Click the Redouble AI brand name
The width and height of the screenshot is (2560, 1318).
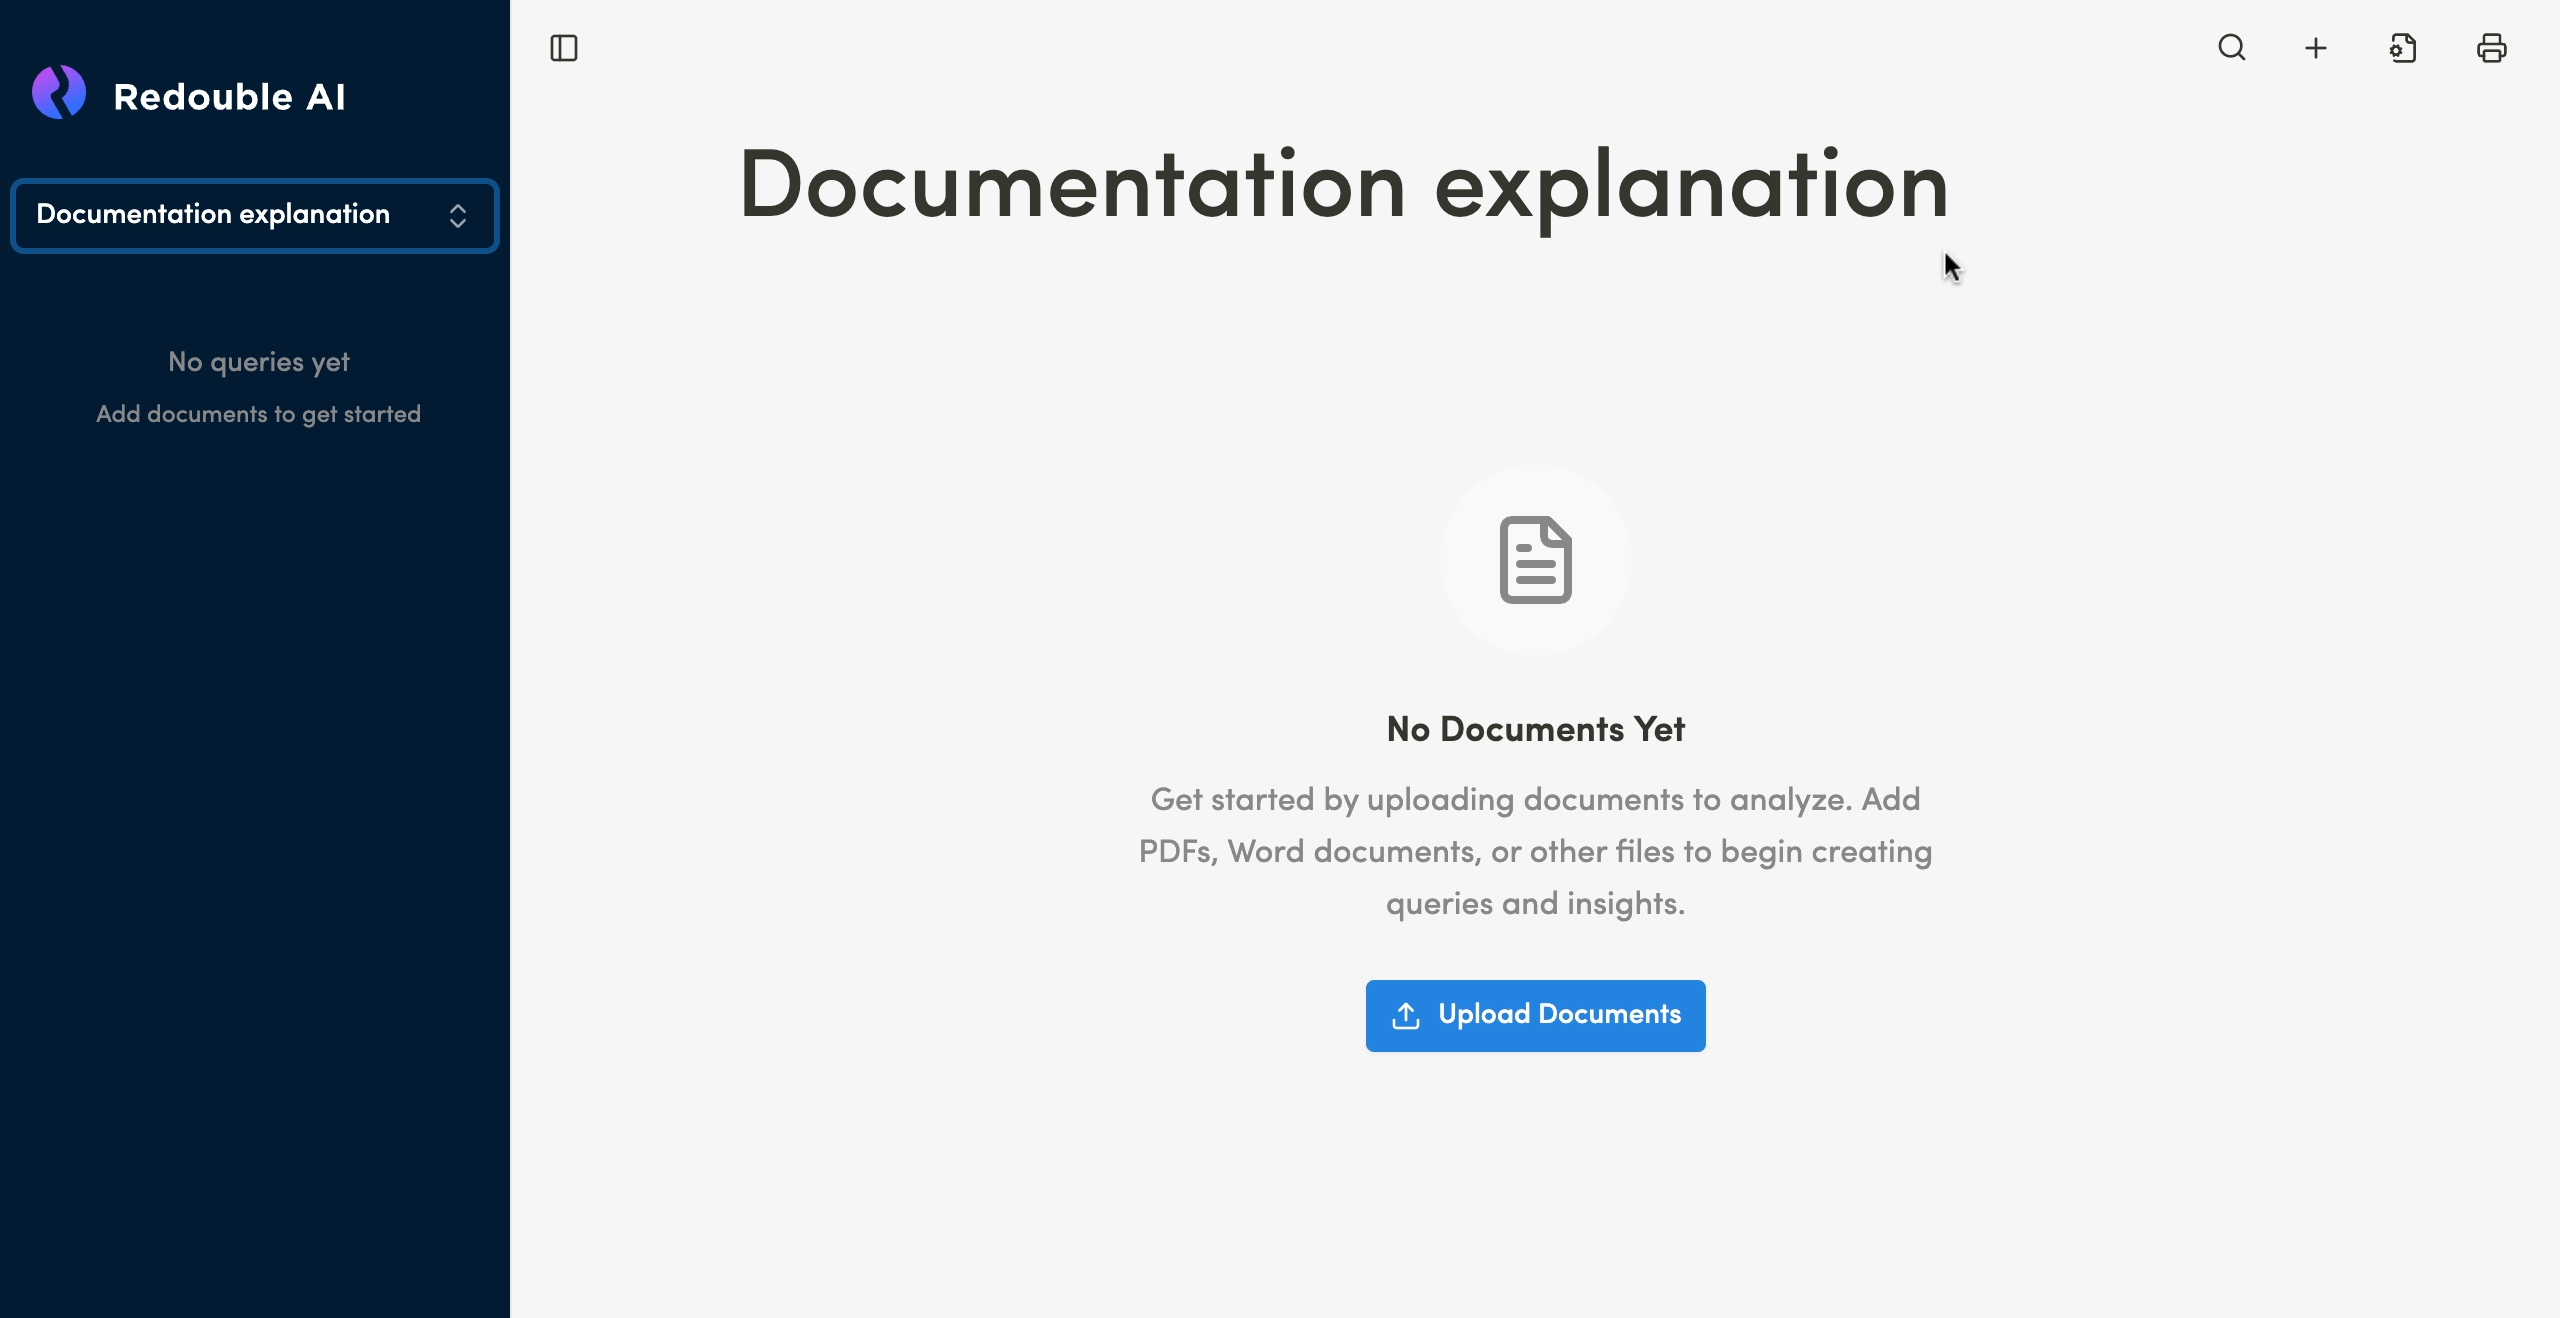point(229,97)
